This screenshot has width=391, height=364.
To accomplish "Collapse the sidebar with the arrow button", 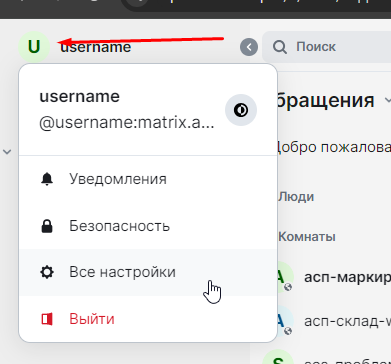I will (x=249, y=47).
